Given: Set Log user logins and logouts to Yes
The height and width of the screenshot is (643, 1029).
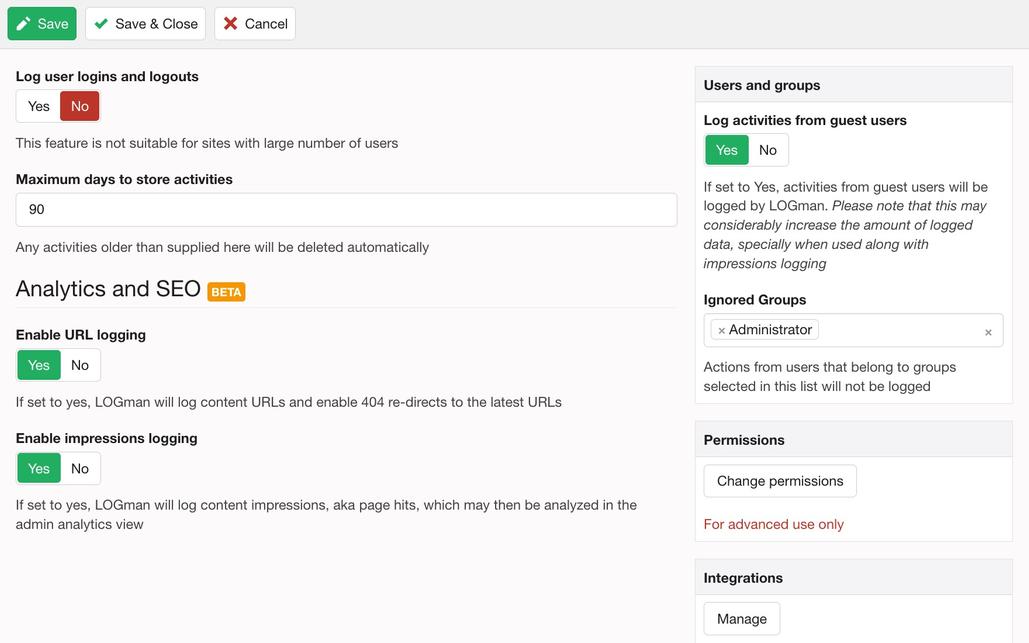Looking at the screenshot, I should tap(39, 106).
